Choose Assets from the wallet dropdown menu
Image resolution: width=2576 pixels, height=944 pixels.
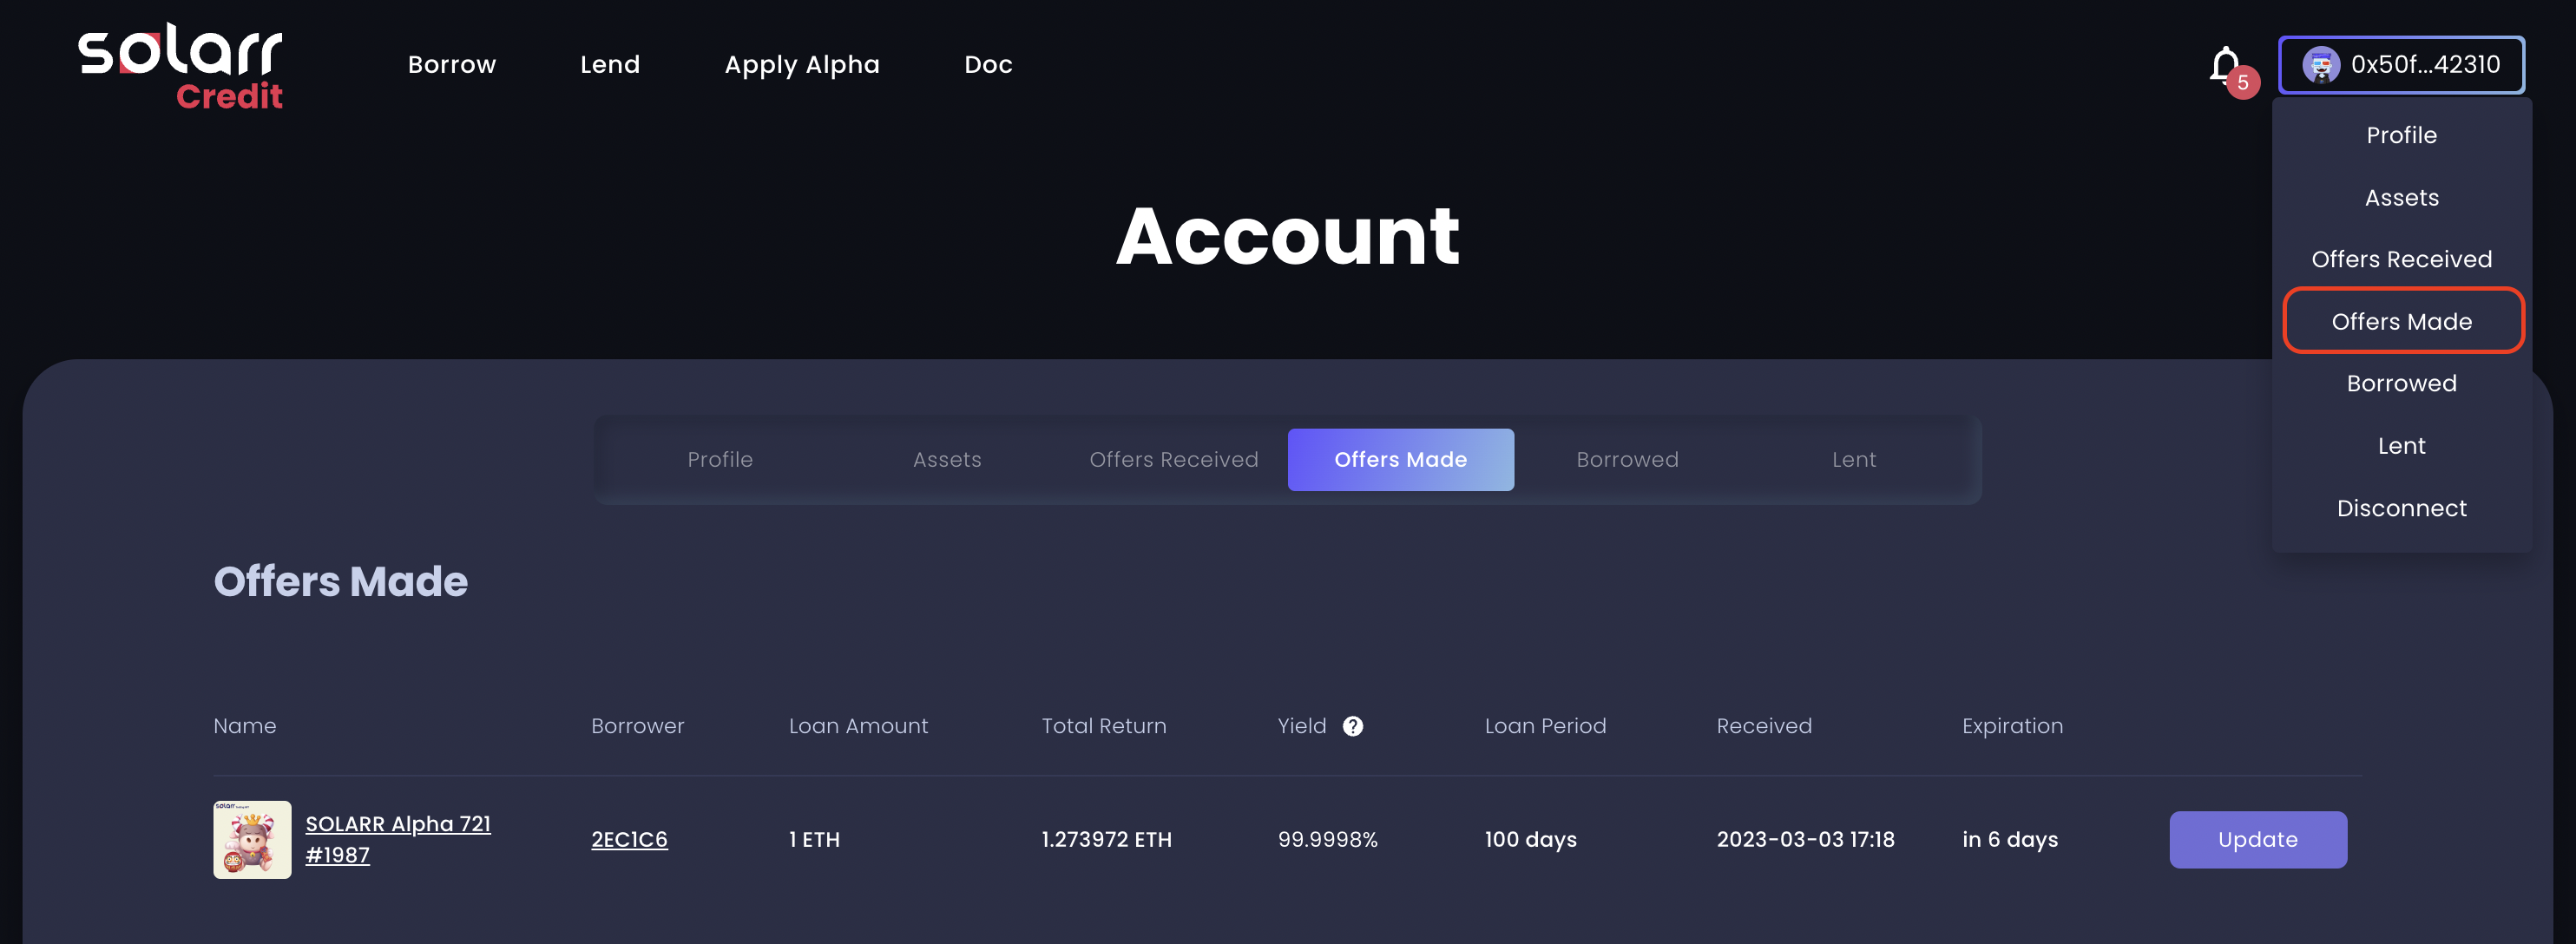click(x=2401, y=198)
